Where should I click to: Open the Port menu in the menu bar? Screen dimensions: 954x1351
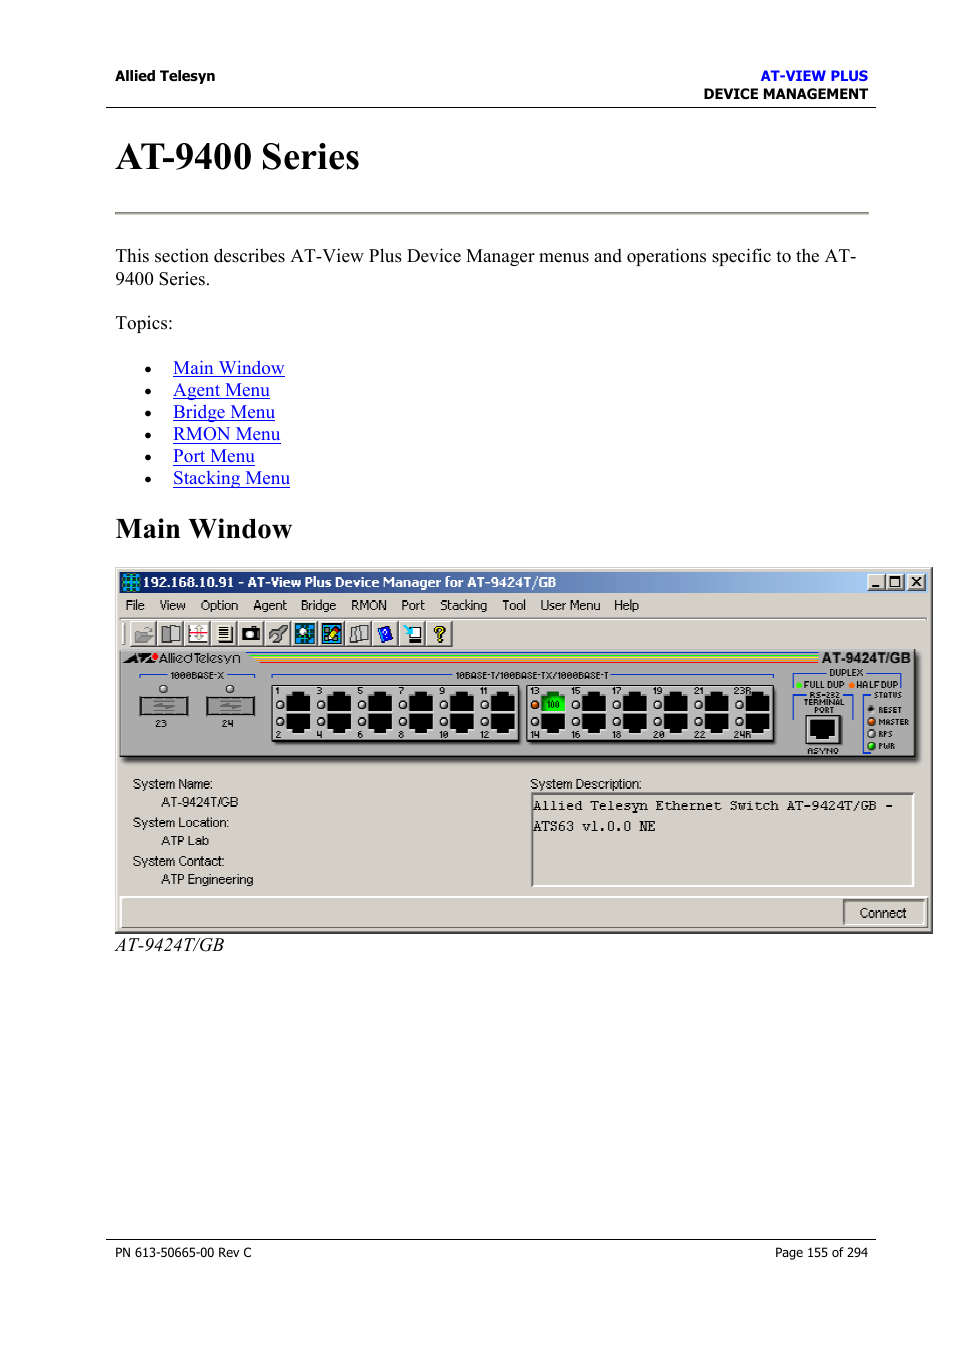[413, 606]
